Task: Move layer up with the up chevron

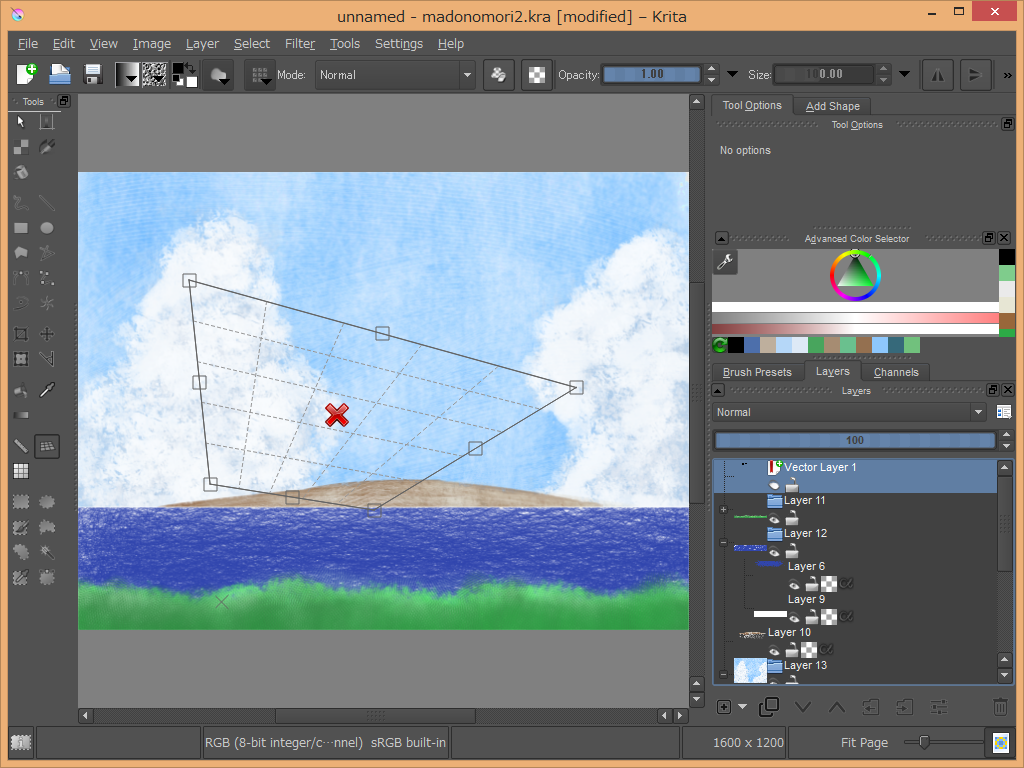Action: coord(837,707)
